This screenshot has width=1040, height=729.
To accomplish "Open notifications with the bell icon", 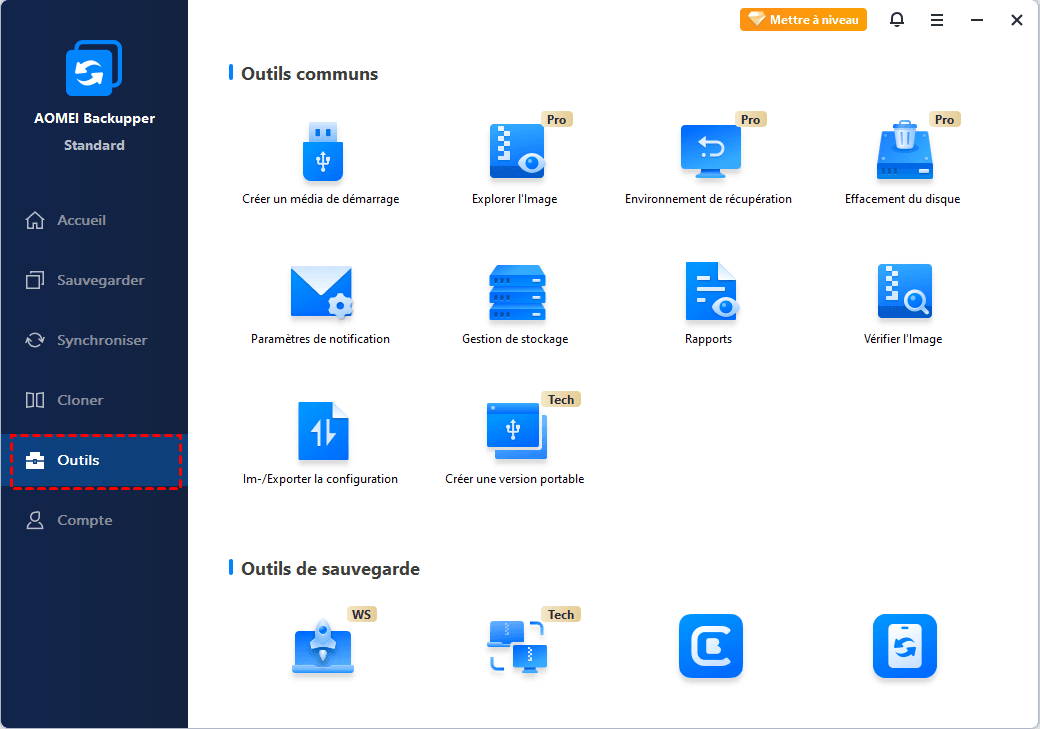I will tap(897, 20).
